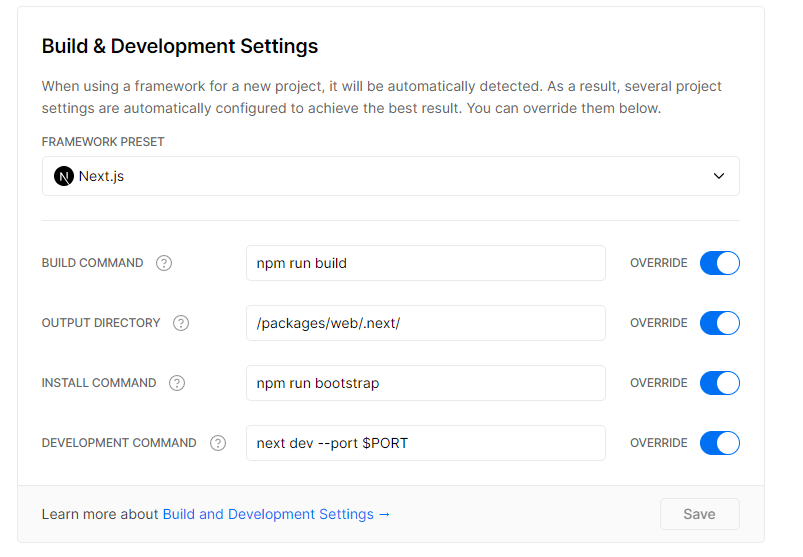
Task: Click the Install Command help icon
Action: pos(177,383)
